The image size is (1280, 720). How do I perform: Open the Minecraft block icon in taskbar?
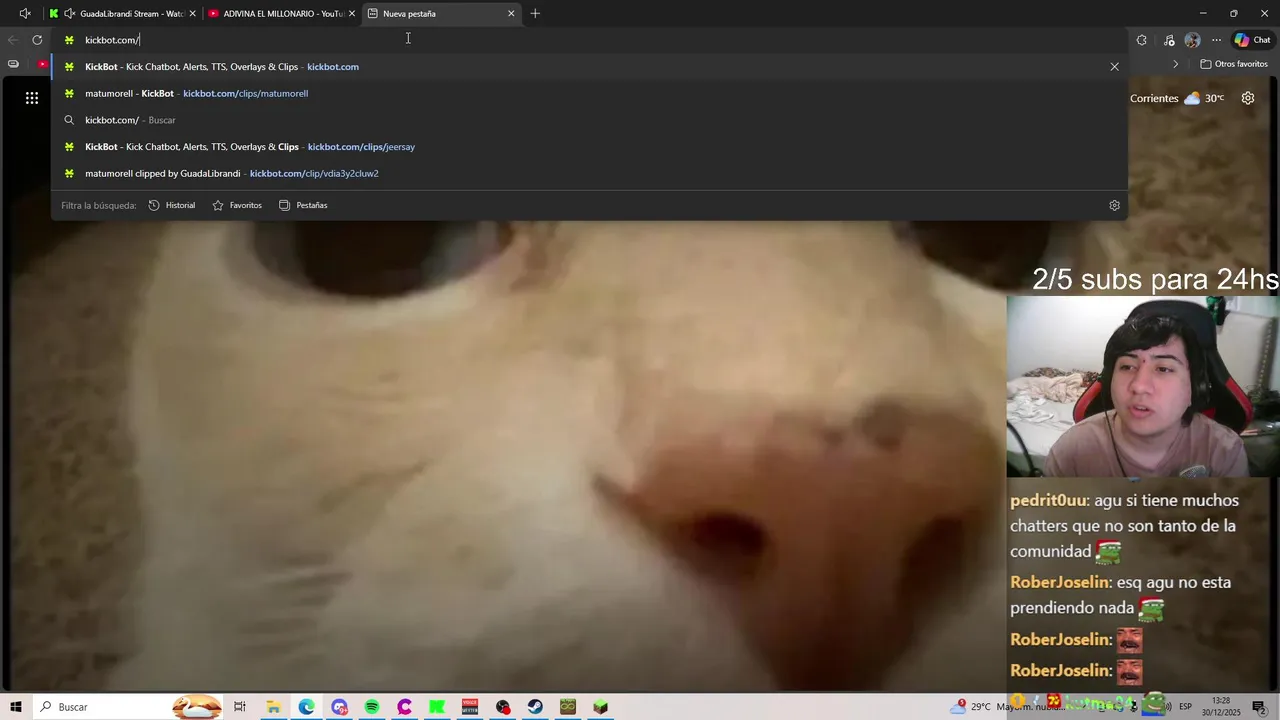click(x=601, y=707)
